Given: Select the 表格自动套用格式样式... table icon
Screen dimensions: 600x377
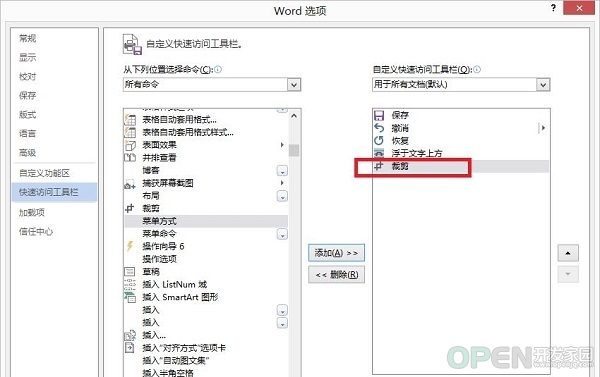Looking at the screenshot, I should [x=130, y=132].
